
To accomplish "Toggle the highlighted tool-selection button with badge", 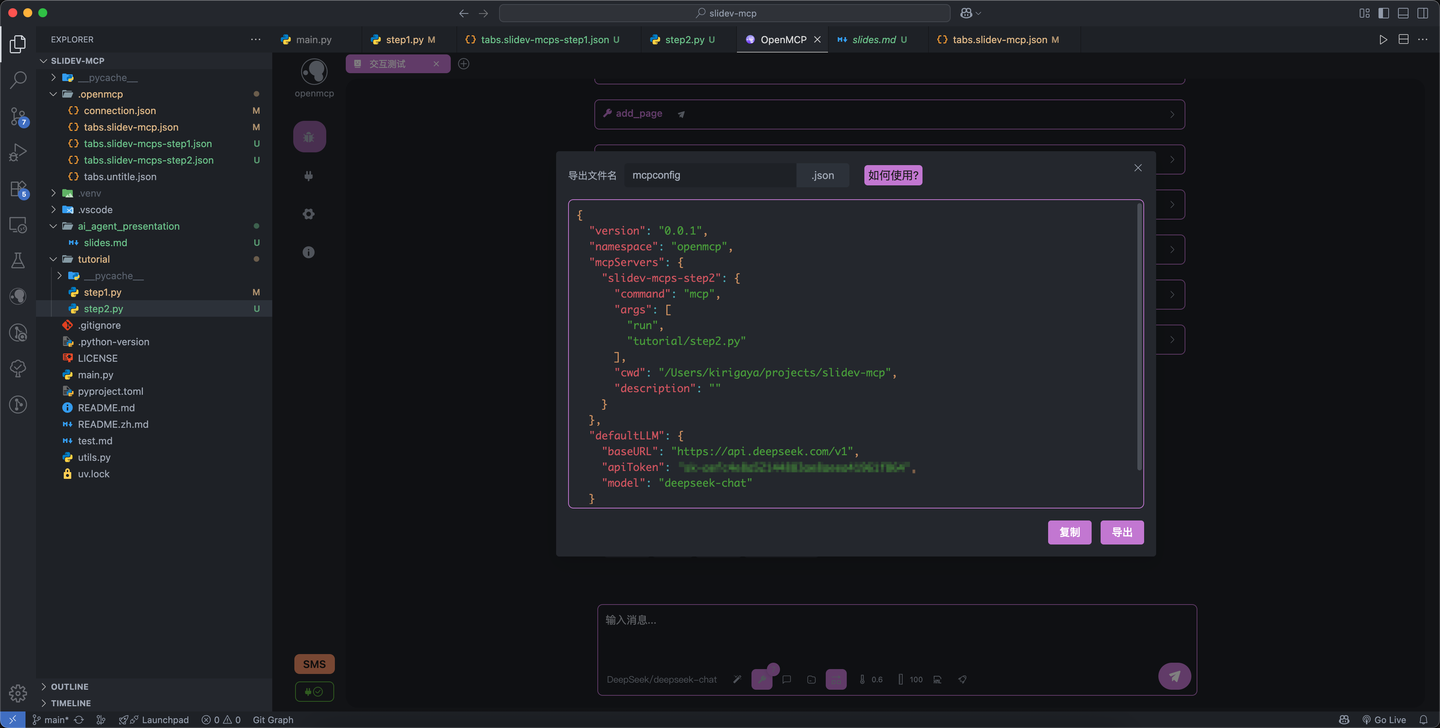I will [763, 678].
